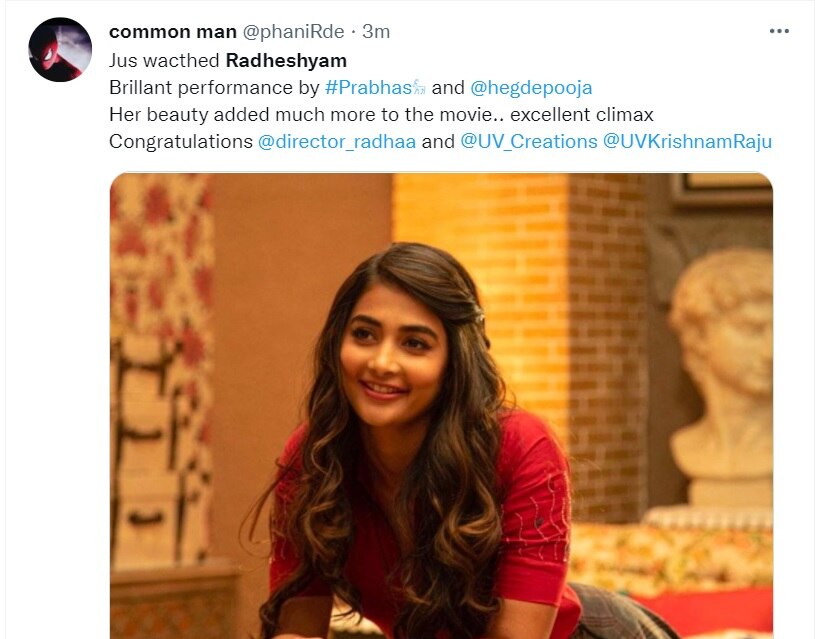
Task: Click the 'Brillant performance by' text line
Action: [214, 87]
